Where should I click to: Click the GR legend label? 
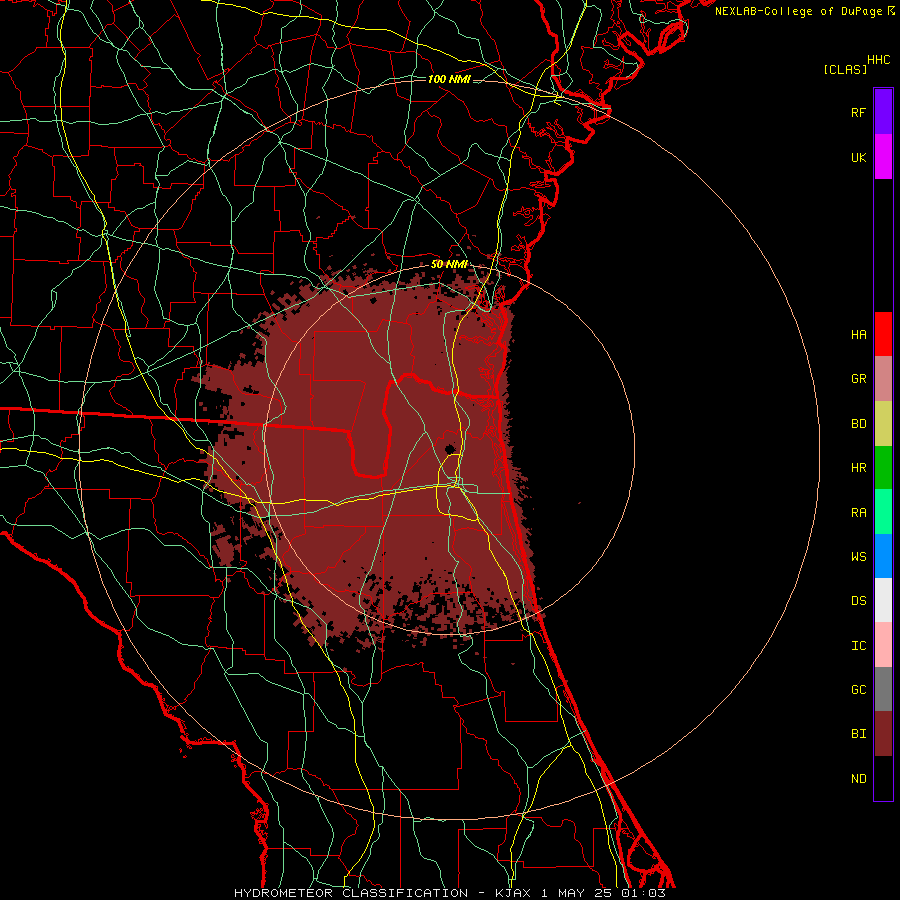click(858, 379)
